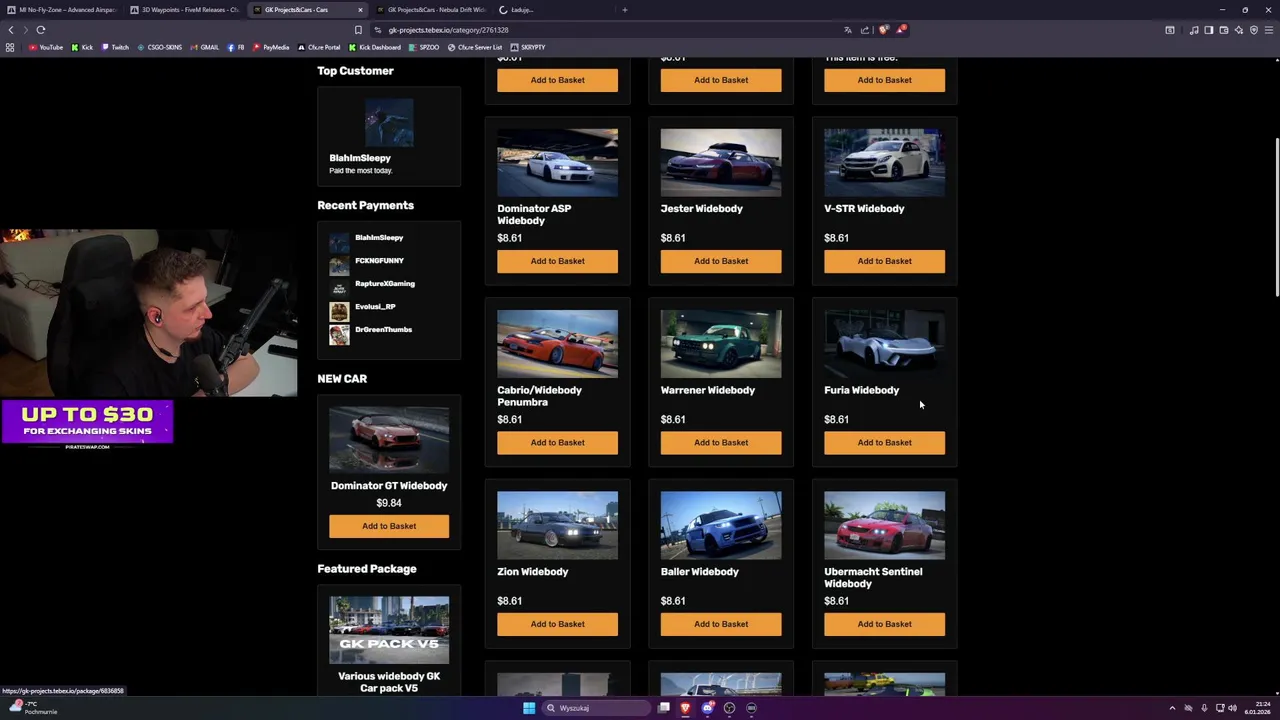Switch to the loading Ładuję tab
Screen dimensions: 1280x720
(x=552, y=10)
